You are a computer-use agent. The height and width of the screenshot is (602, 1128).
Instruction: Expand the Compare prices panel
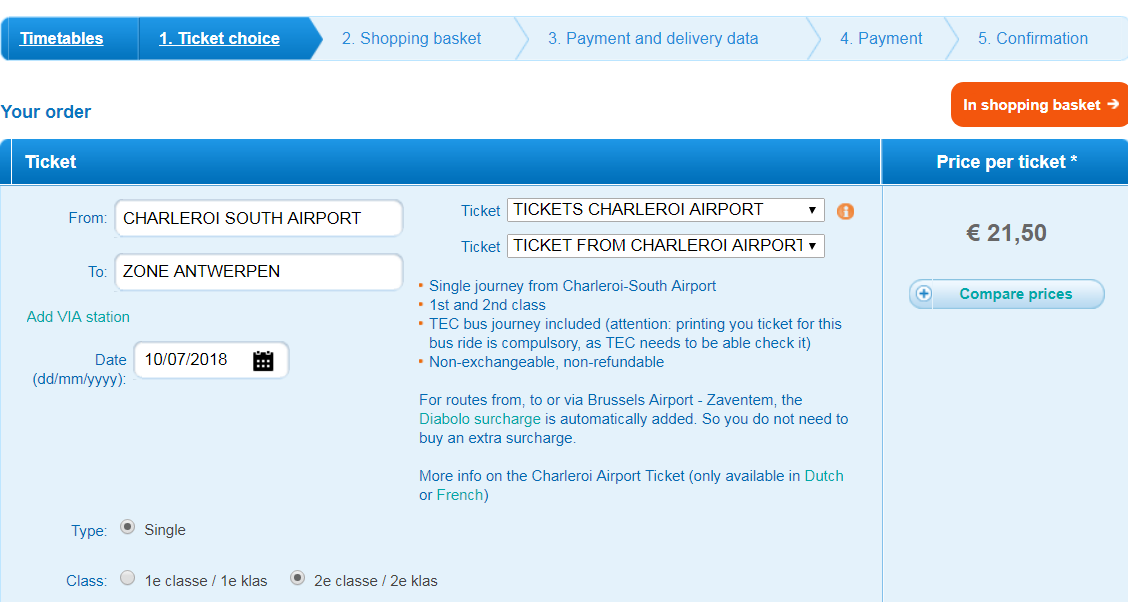pos(1006,294)
